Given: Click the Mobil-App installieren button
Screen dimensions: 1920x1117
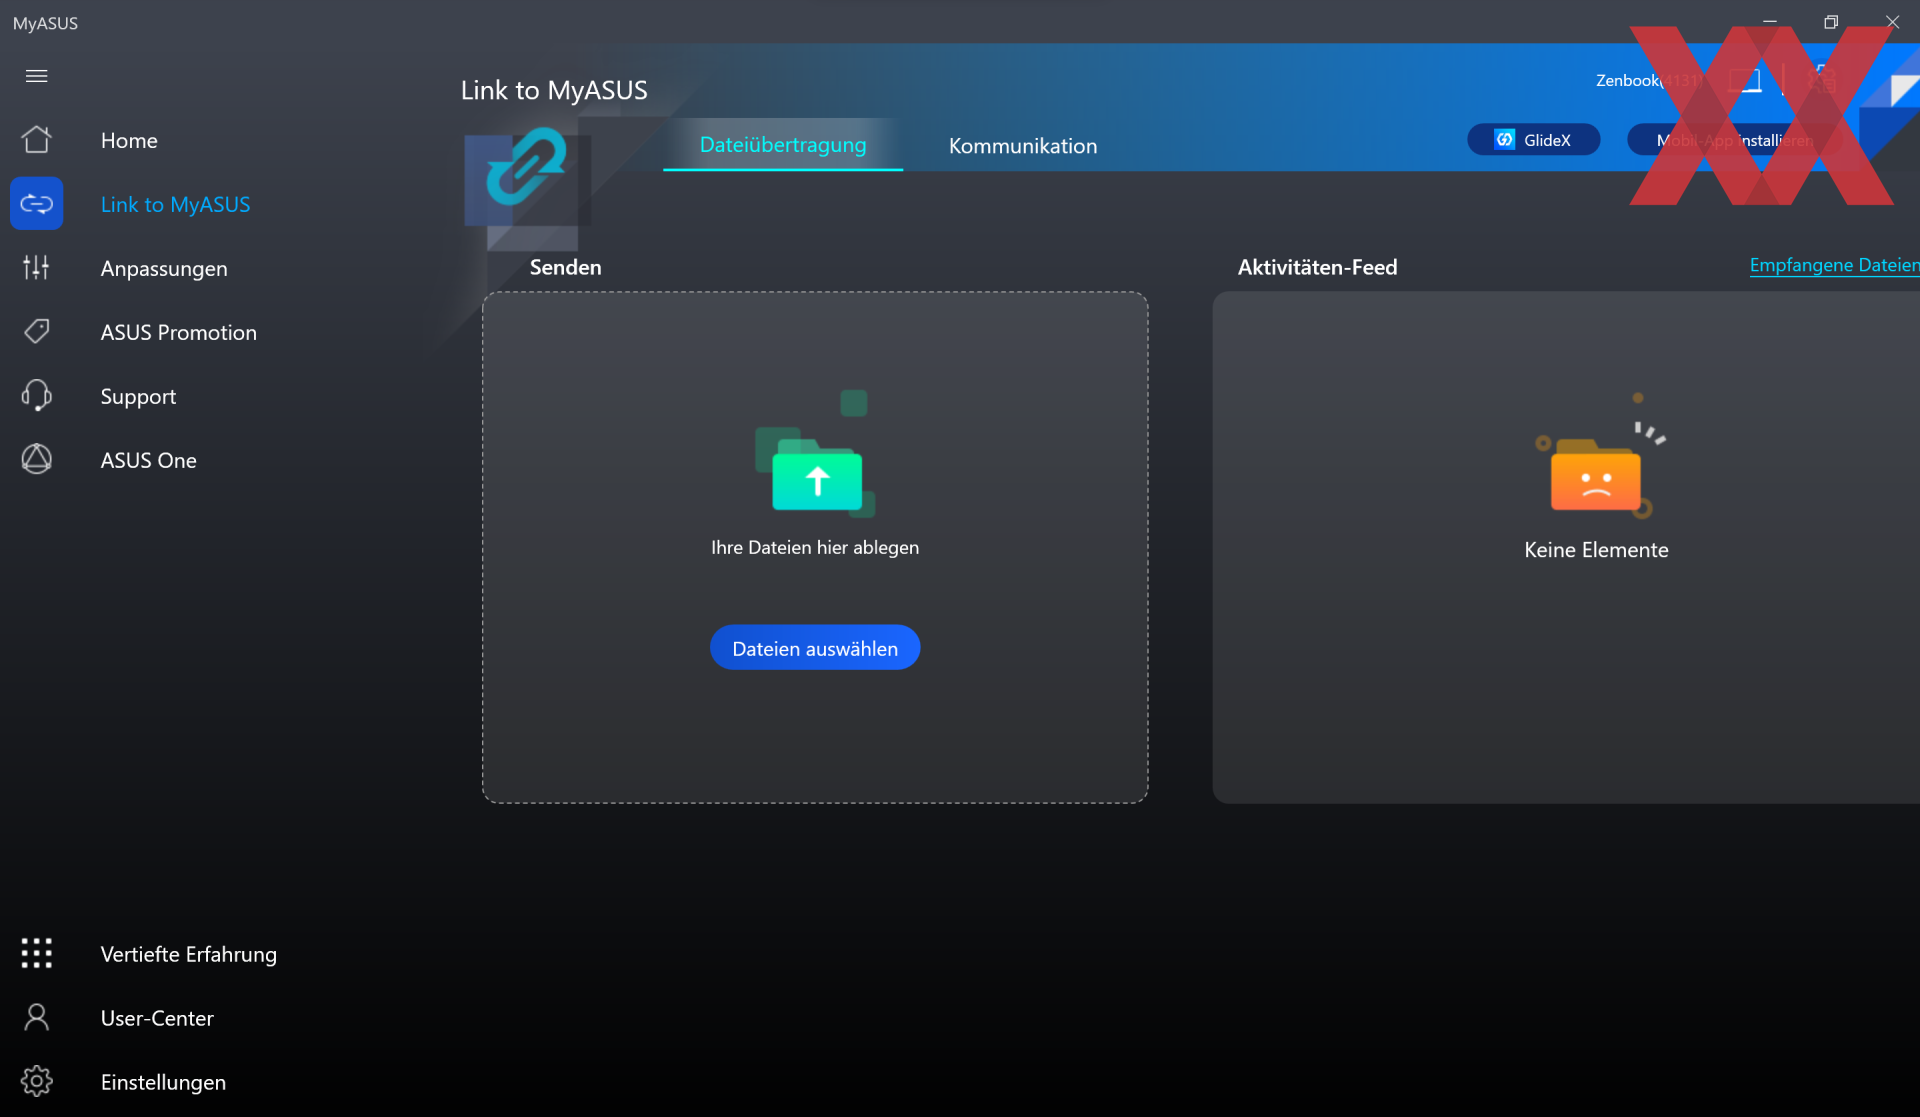Looking at the screenshot, I should (x=1734, y=140).
